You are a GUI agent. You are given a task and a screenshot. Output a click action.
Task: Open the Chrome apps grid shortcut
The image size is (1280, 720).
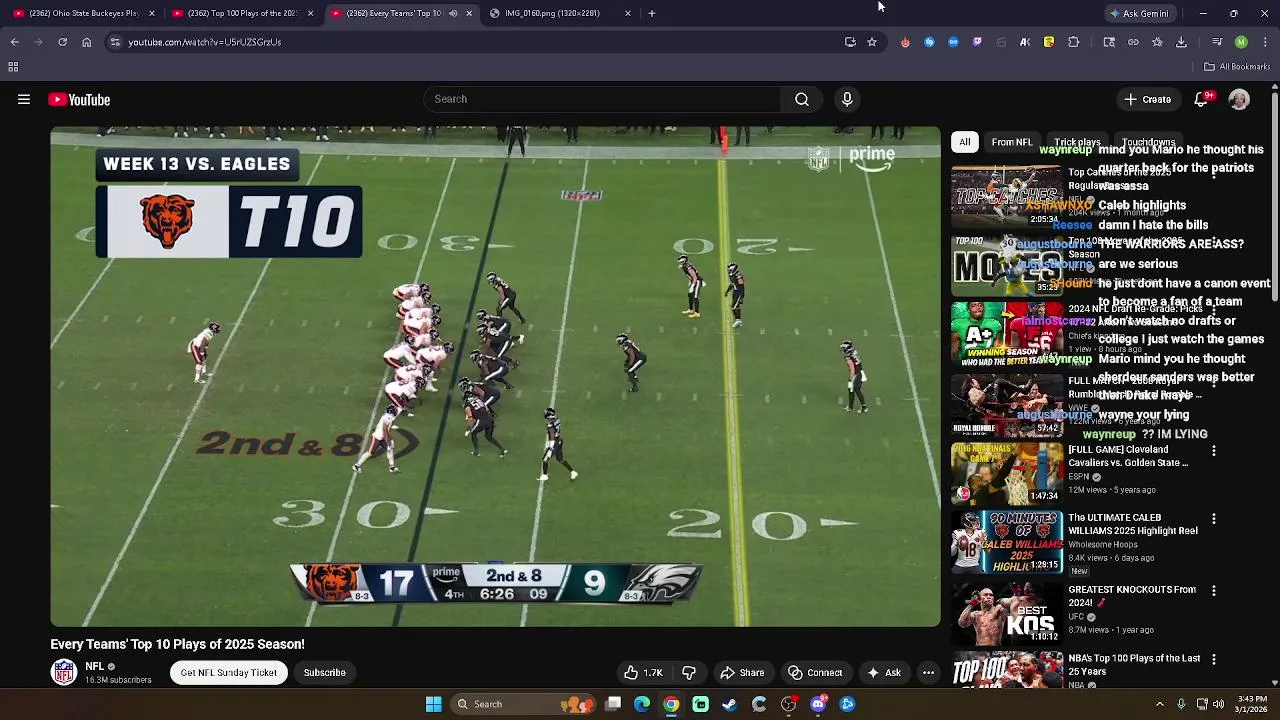[13, 67]
